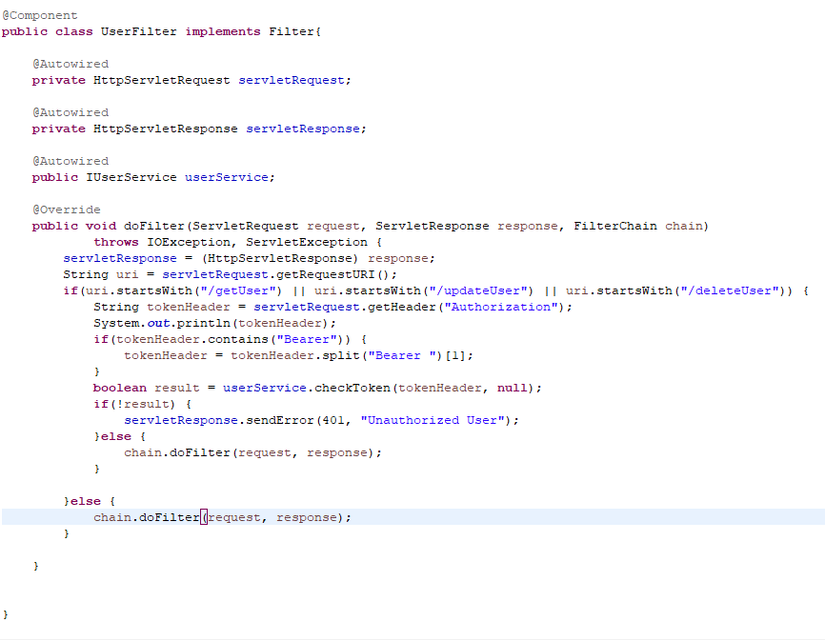
Task: Click userService field name in its declaration
Action: (226, 177)
